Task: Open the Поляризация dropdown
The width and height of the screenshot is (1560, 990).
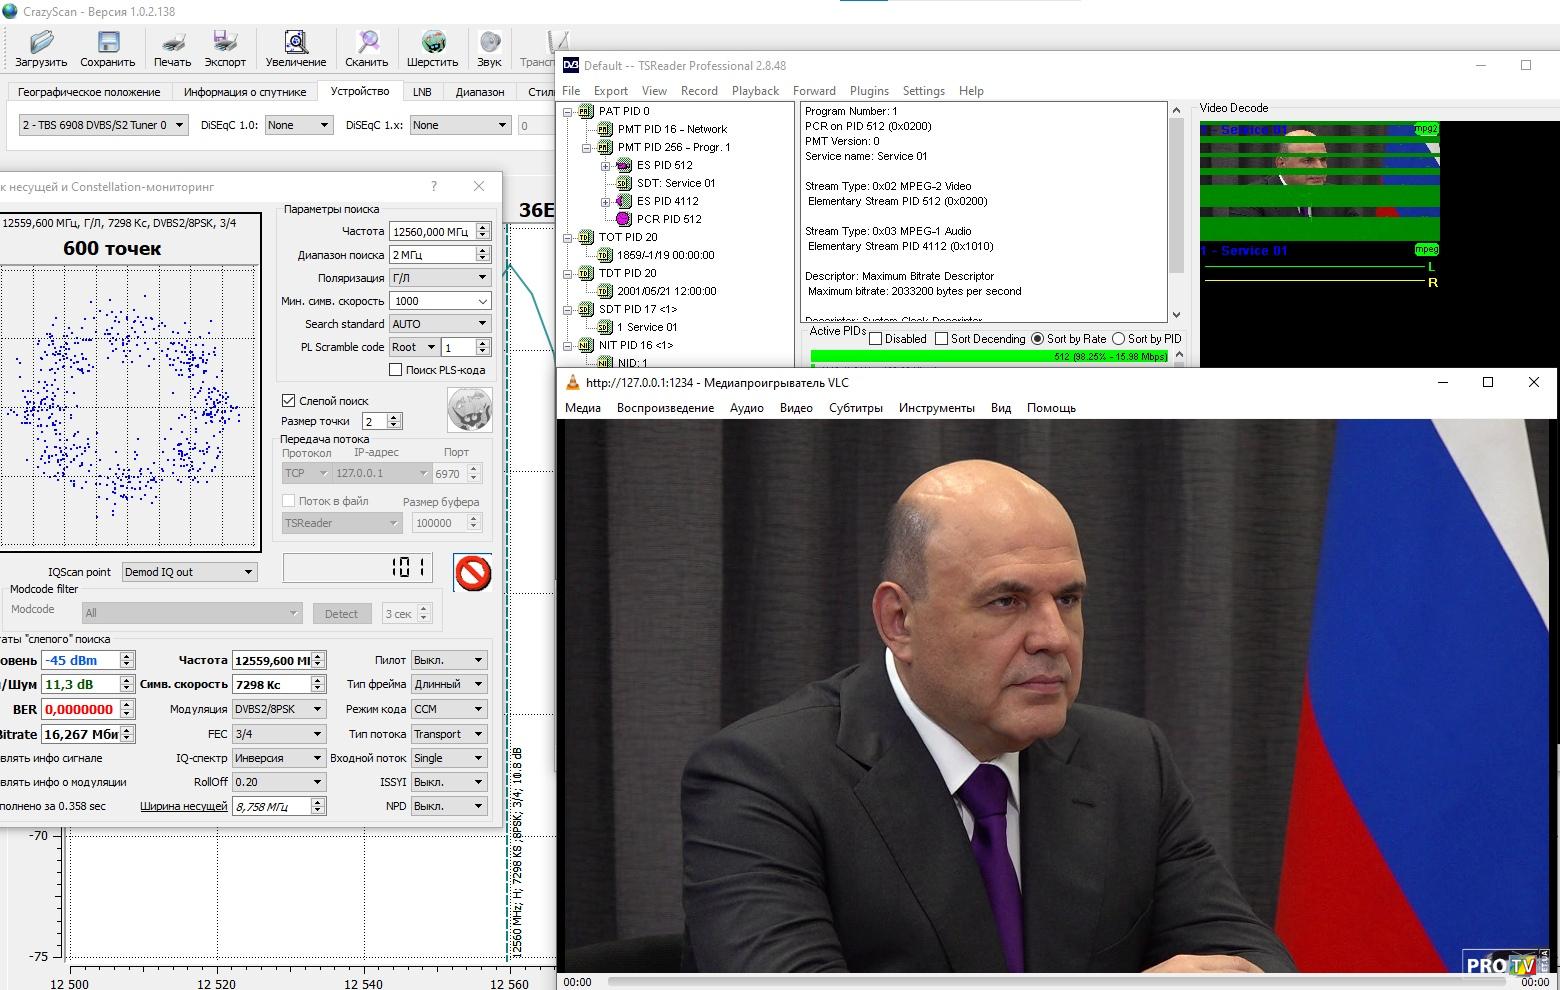Action: click(x=439, y=278)
